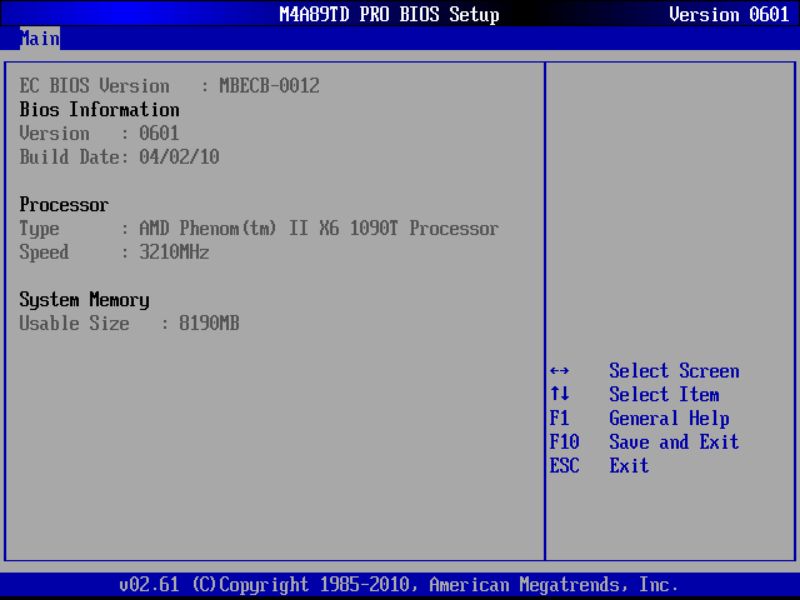Viewport: 800px width, 600px height.
Task: Select the EC BIOS Version entry
Action: [168, 85]
